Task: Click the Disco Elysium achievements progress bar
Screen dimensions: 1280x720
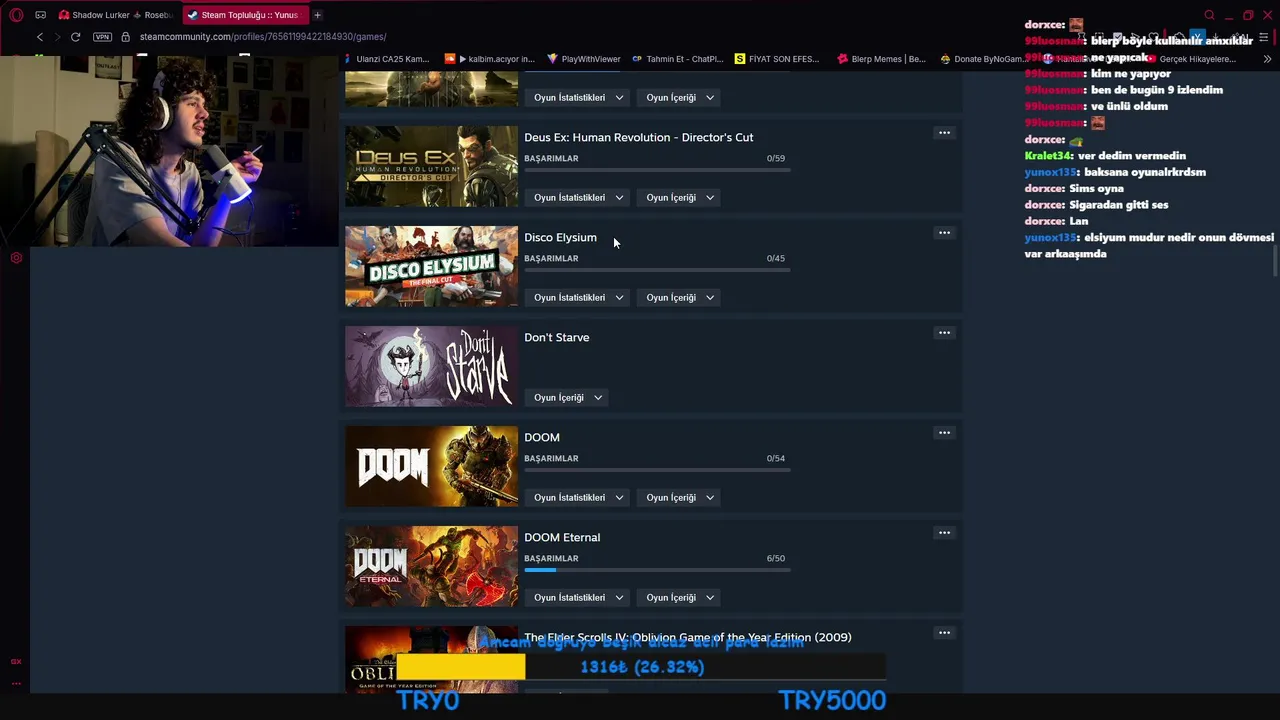Action: pos(657,270)
